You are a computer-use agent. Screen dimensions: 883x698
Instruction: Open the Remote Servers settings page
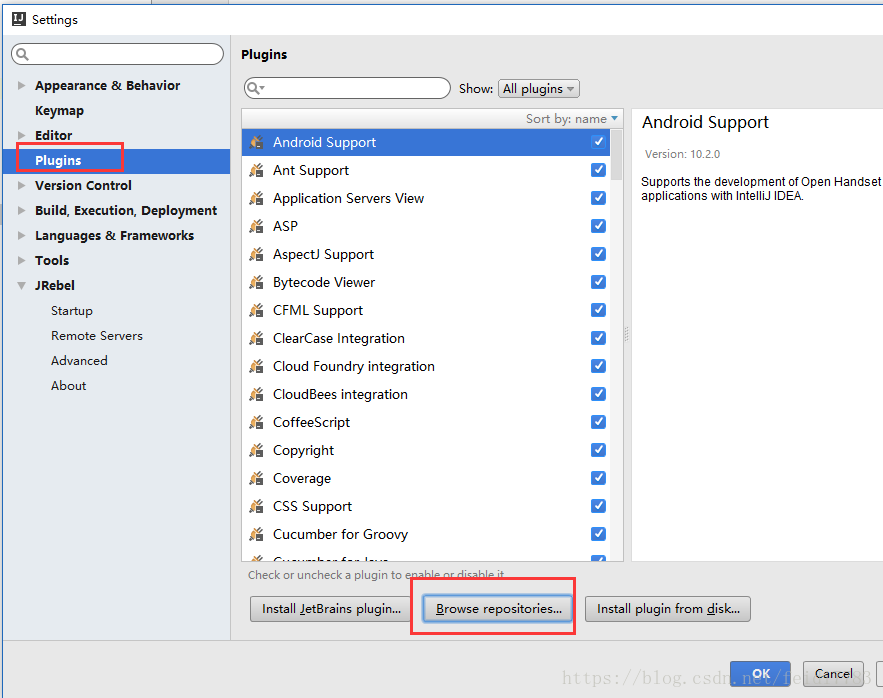point(97,336)
